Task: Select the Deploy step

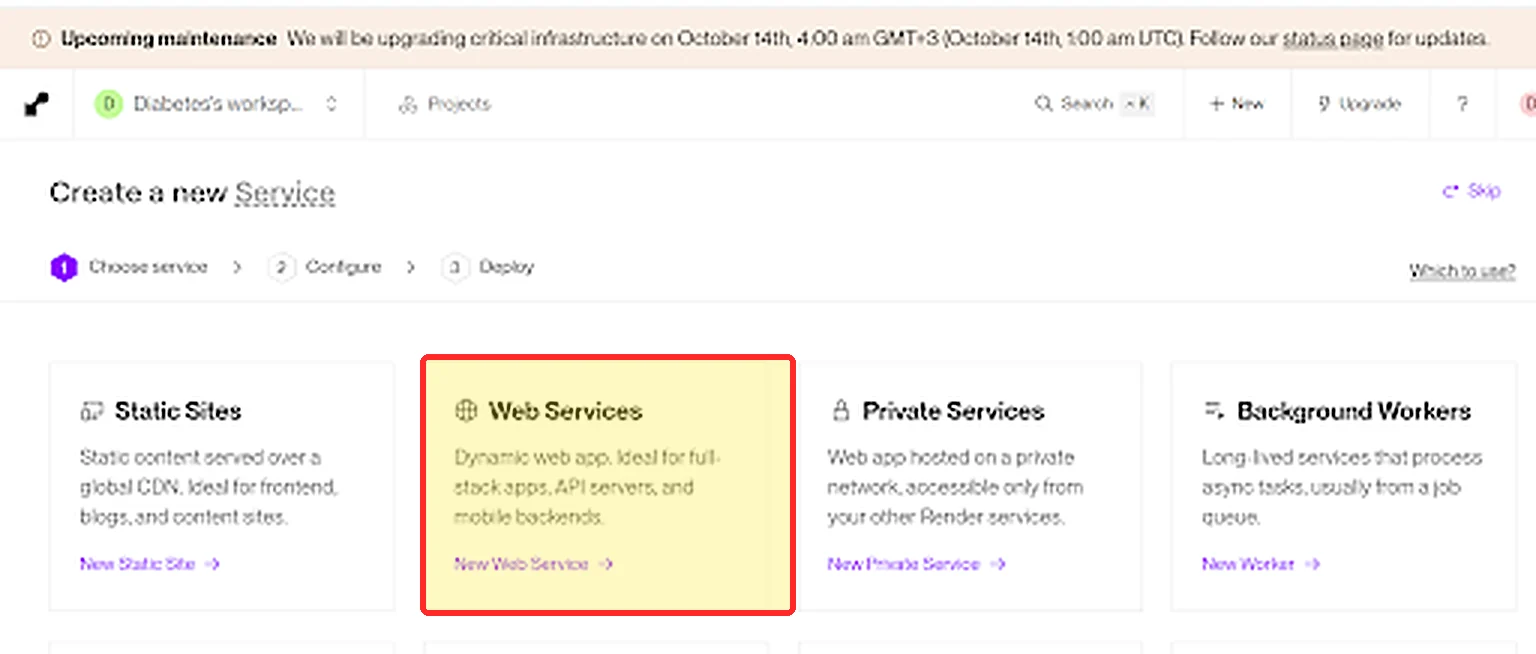Action: (x=488, y=267)
